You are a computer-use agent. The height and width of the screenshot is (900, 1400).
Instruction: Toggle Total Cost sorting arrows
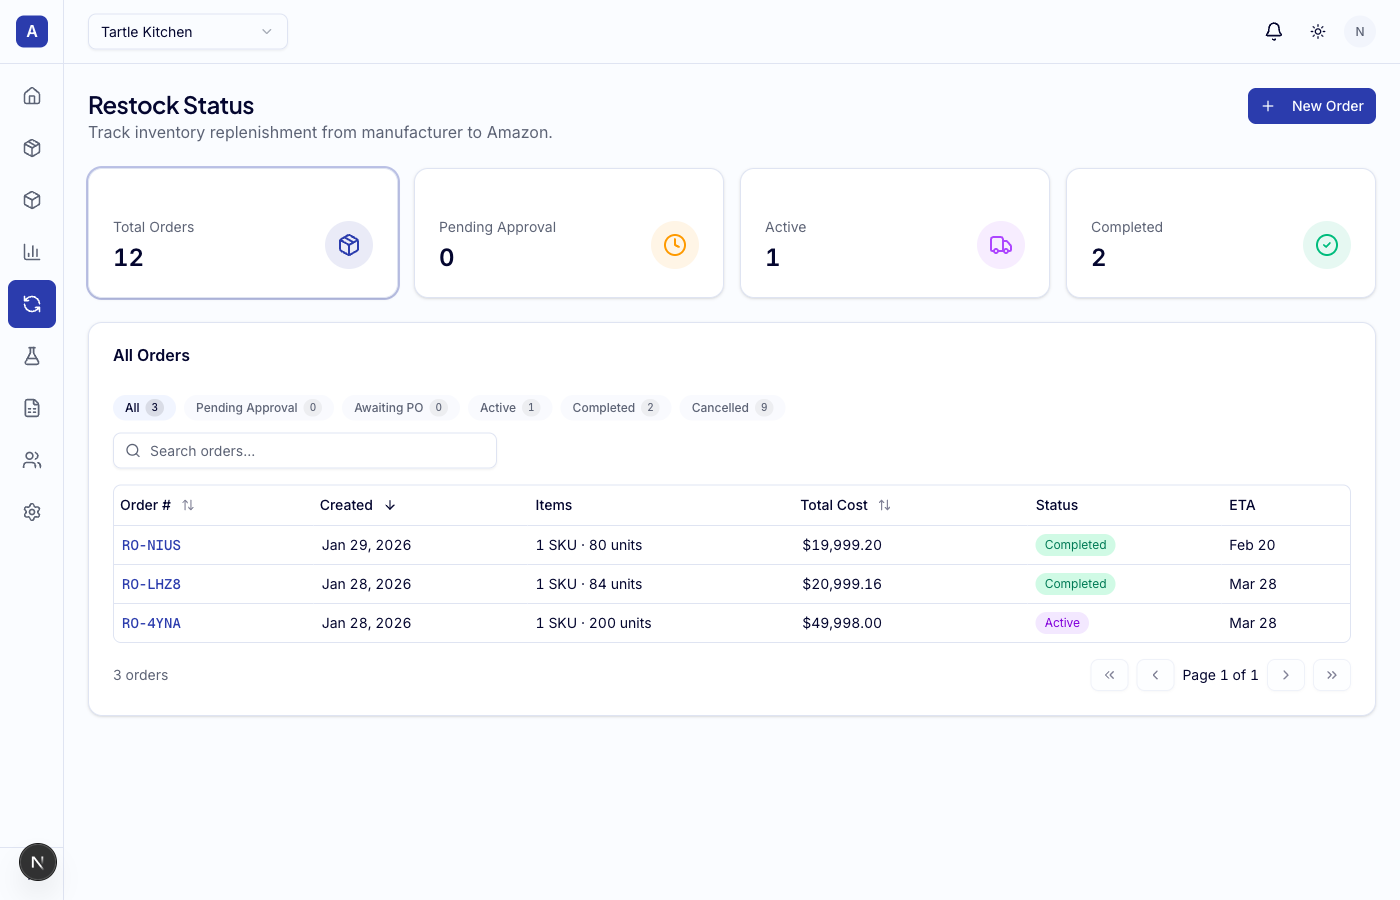pyautogui.click(x=884, y=505)
